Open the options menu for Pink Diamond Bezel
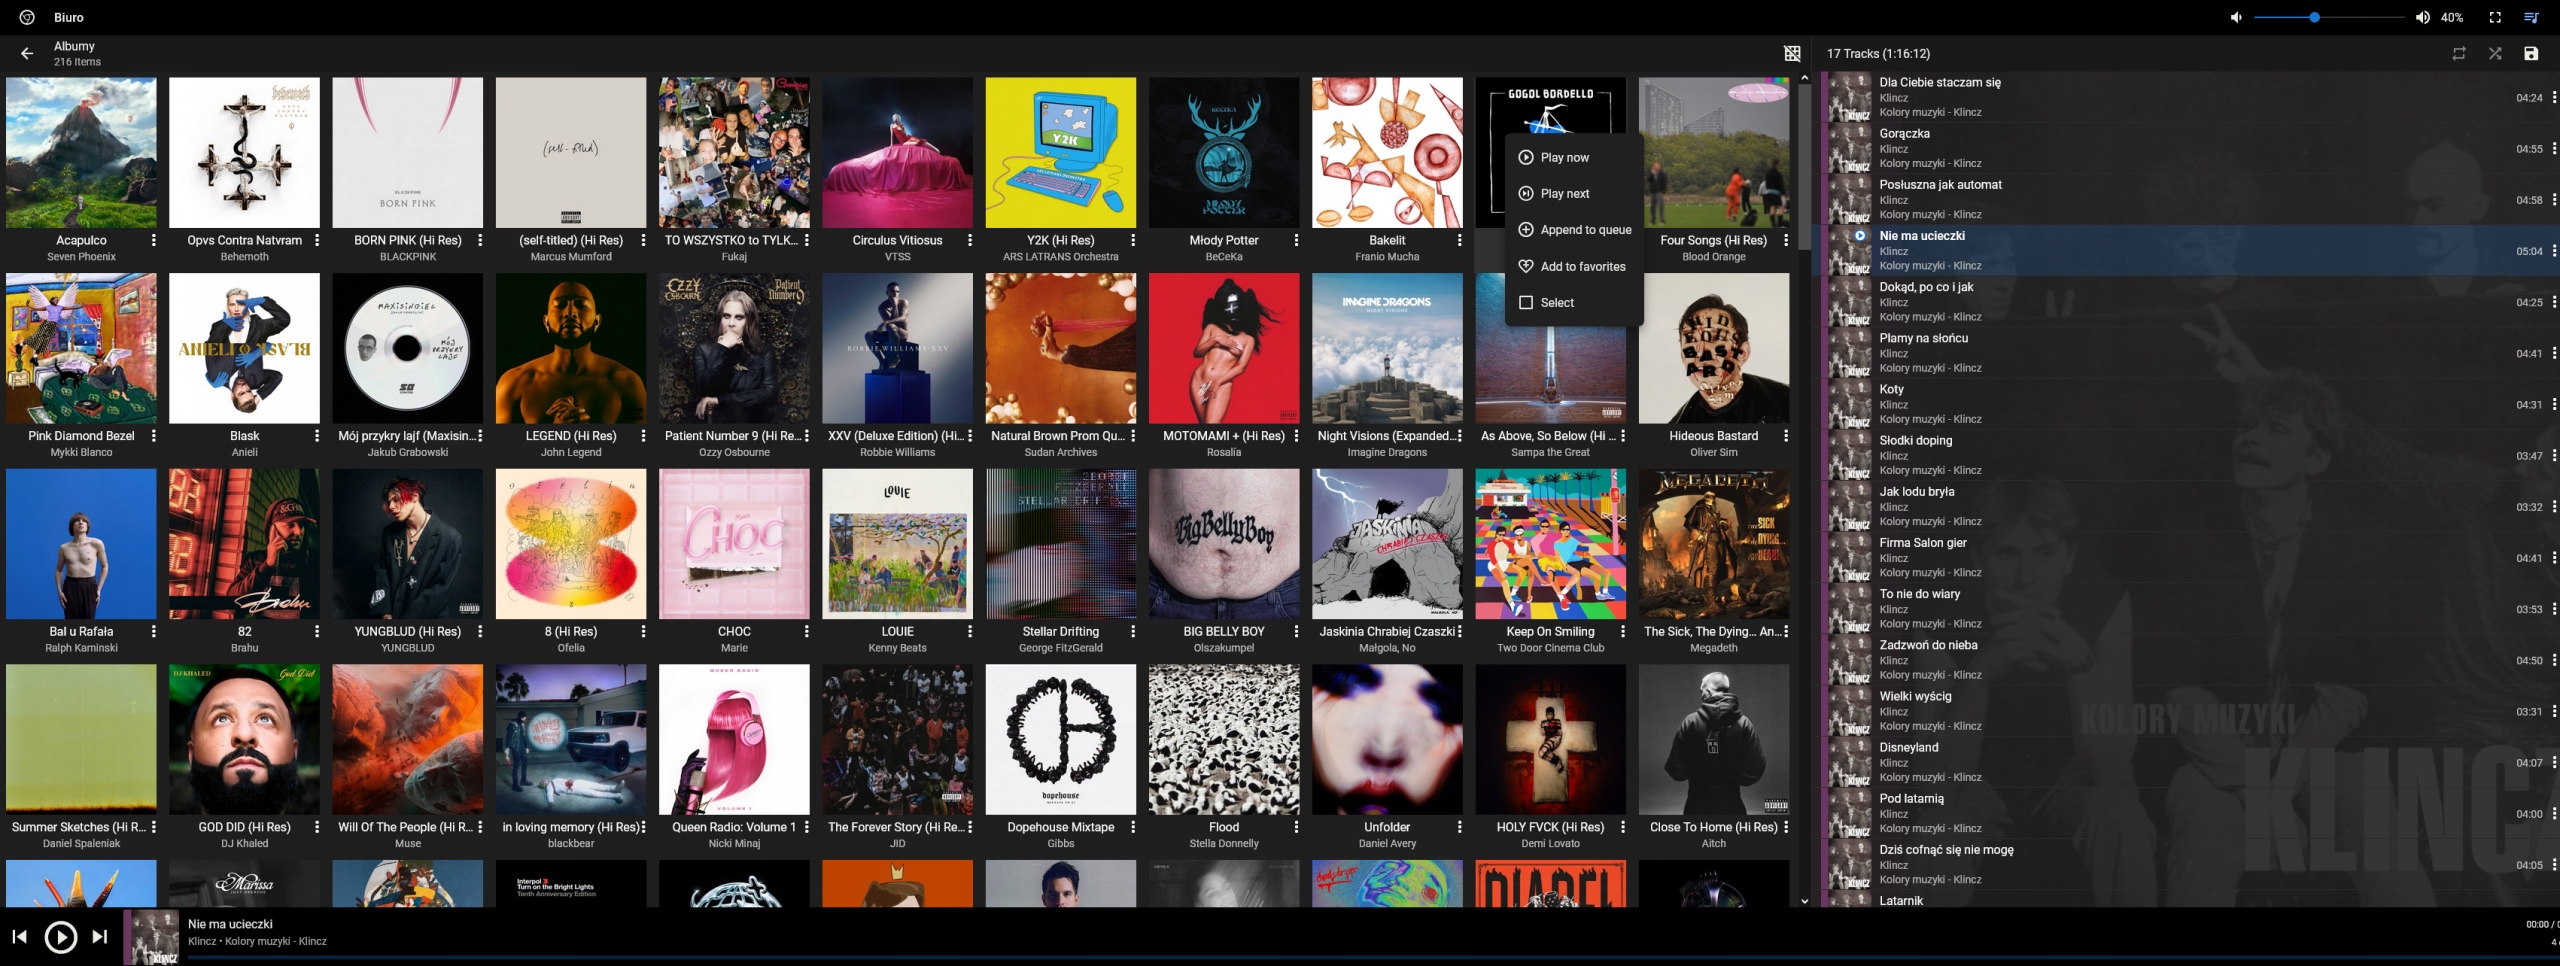 [x=153, y=436]
